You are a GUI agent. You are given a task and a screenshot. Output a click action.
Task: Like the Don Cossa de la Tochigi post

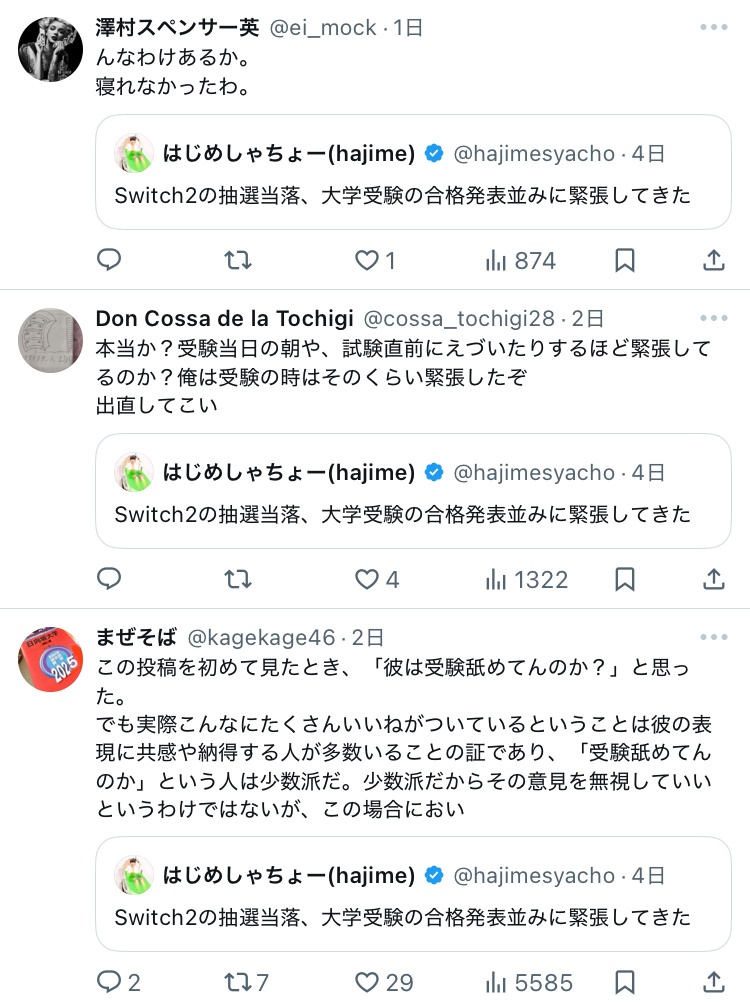coord(377,579)
